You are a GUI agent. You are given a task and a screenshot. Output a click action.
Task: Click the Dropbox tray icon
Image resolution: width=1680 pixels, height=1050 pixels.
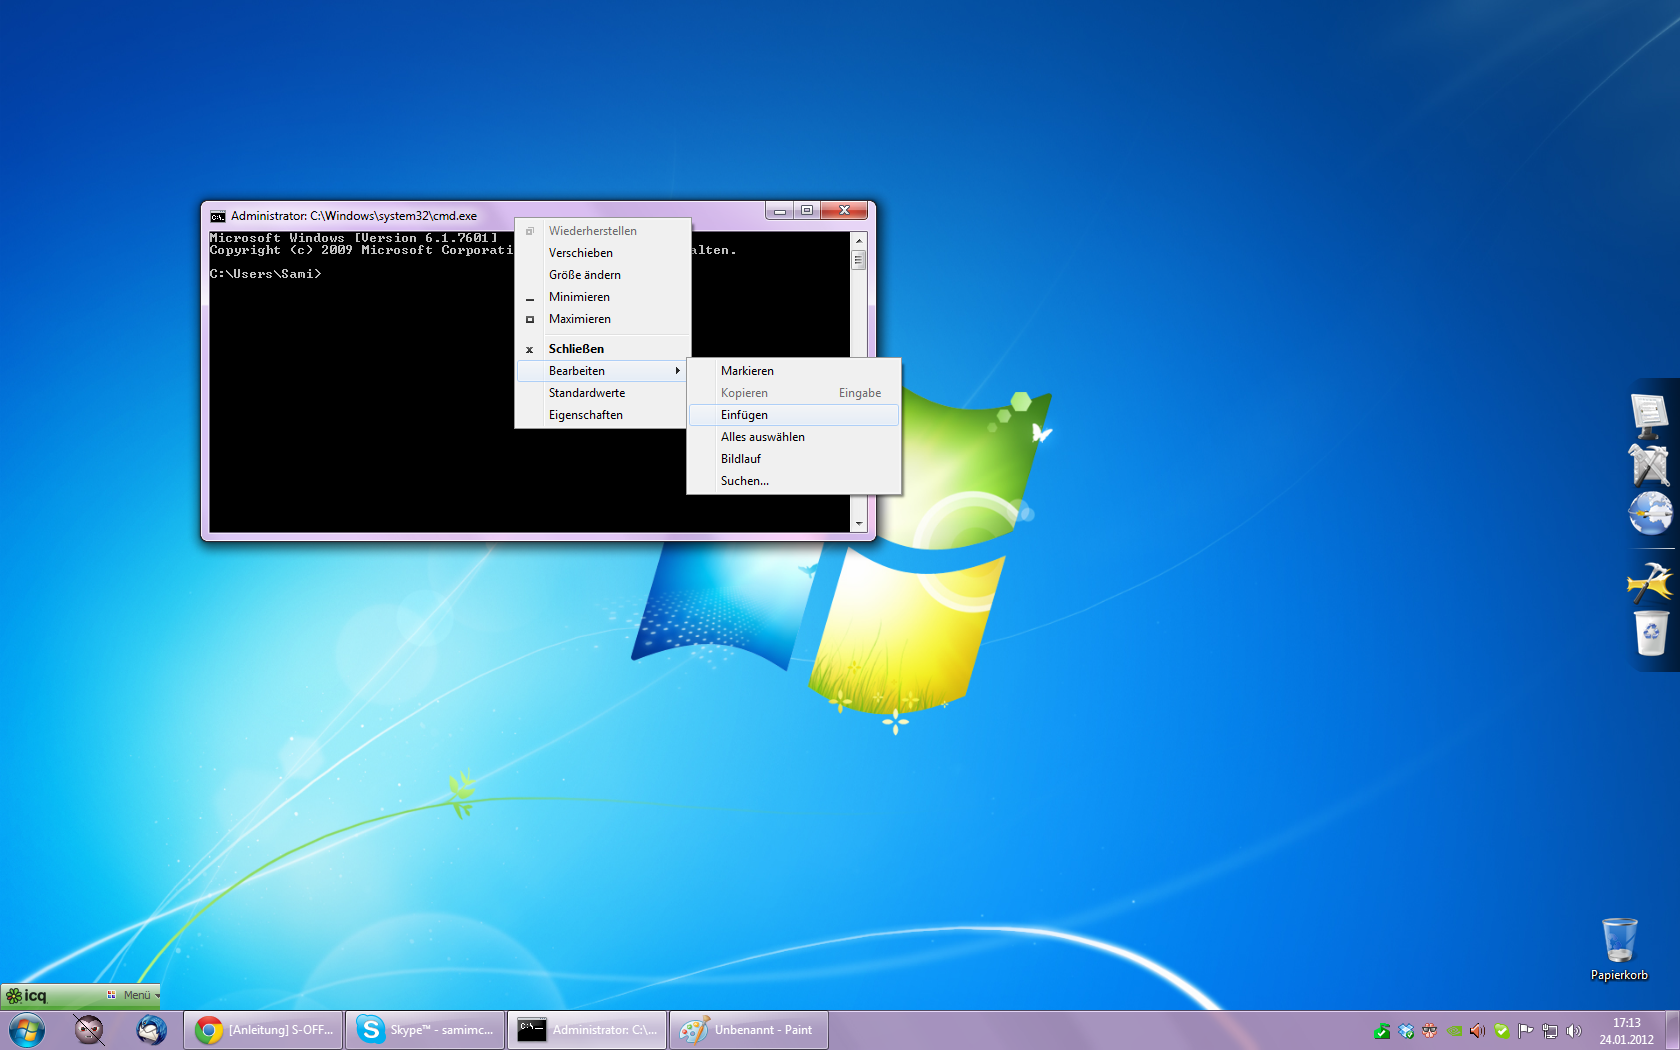(1406, 1031)
